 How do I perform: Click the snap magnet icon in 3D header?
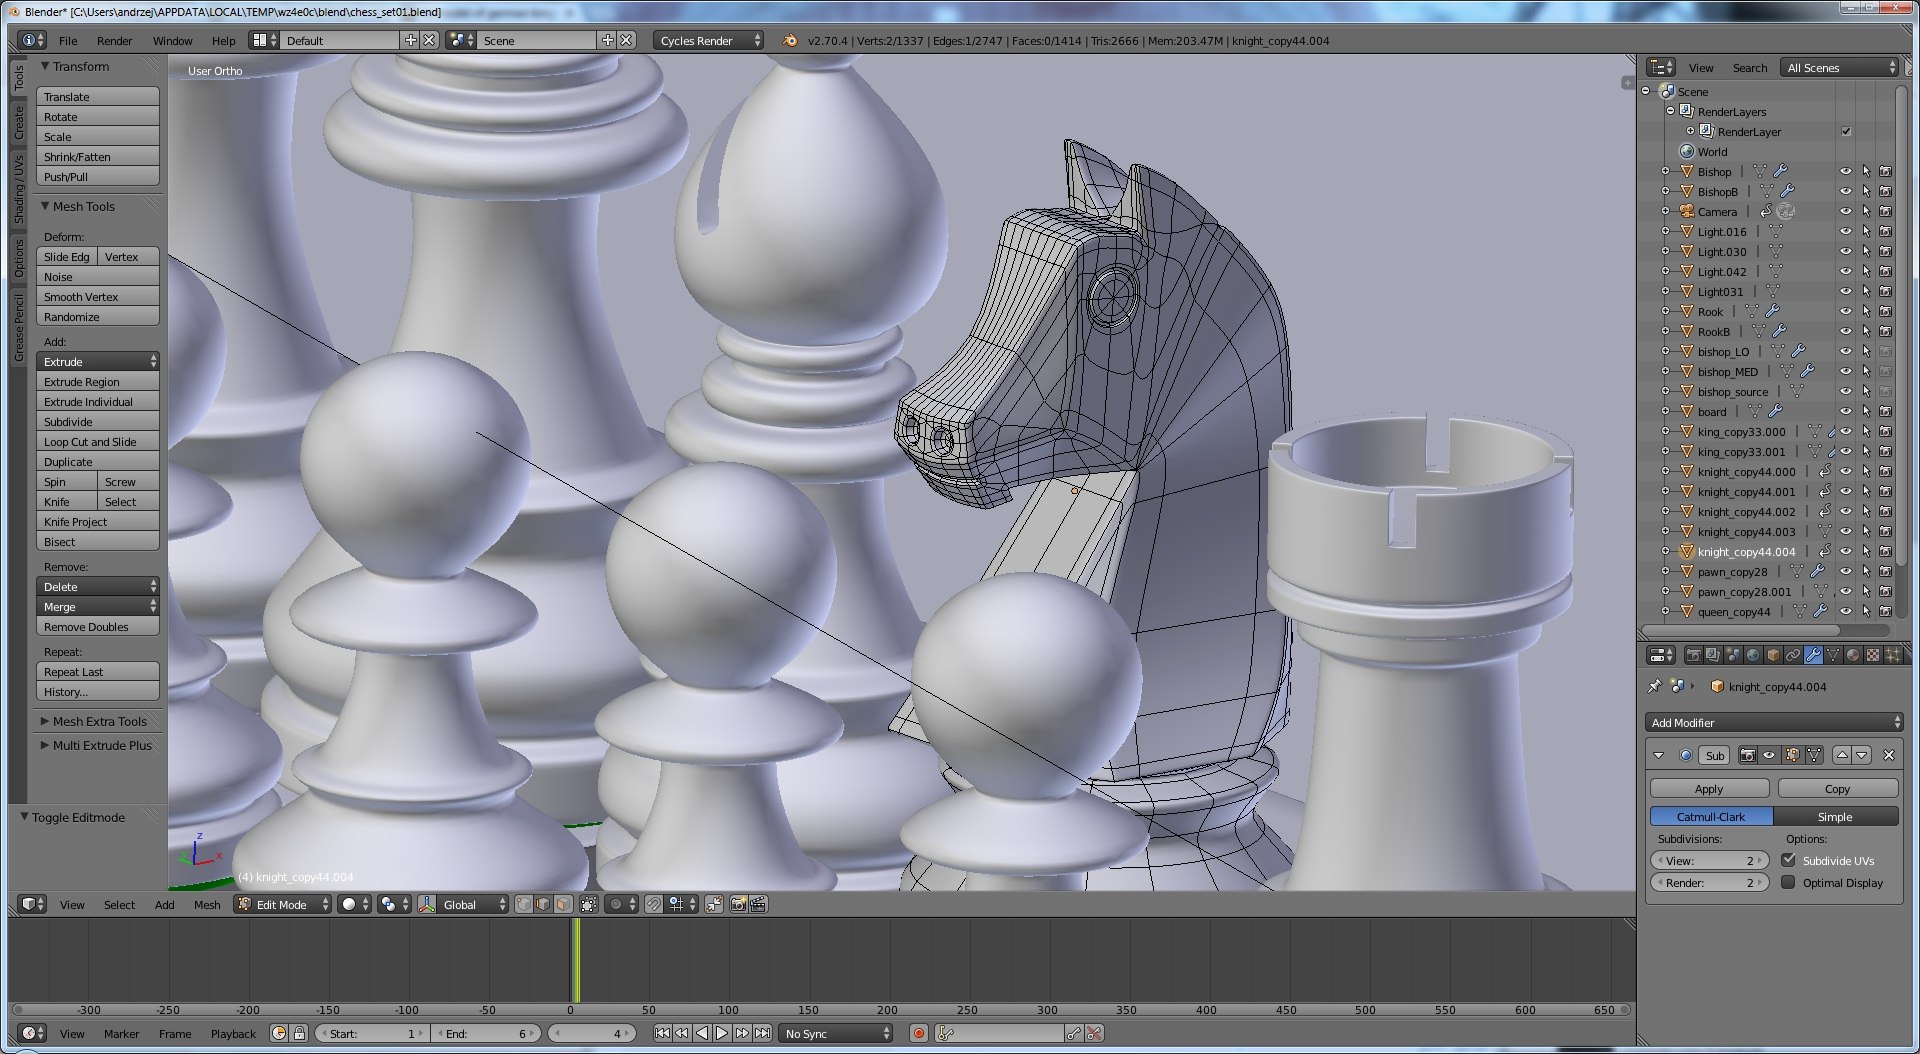(653, 904)
